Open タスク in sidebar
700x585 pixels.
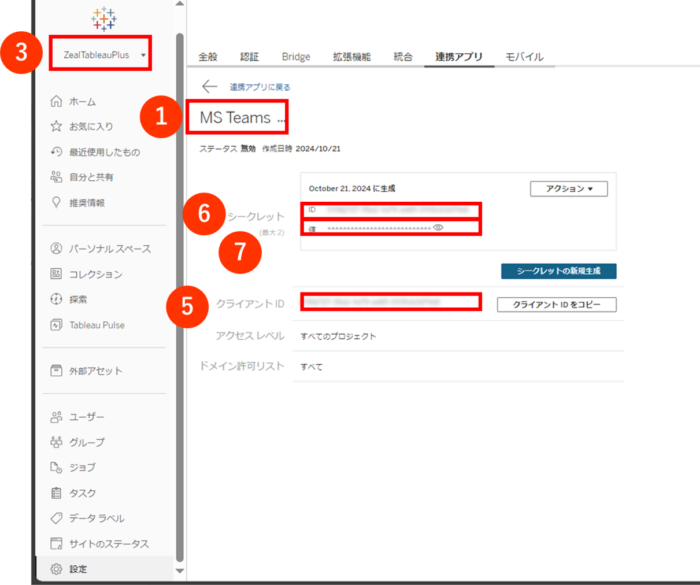[x=82, y=493]
